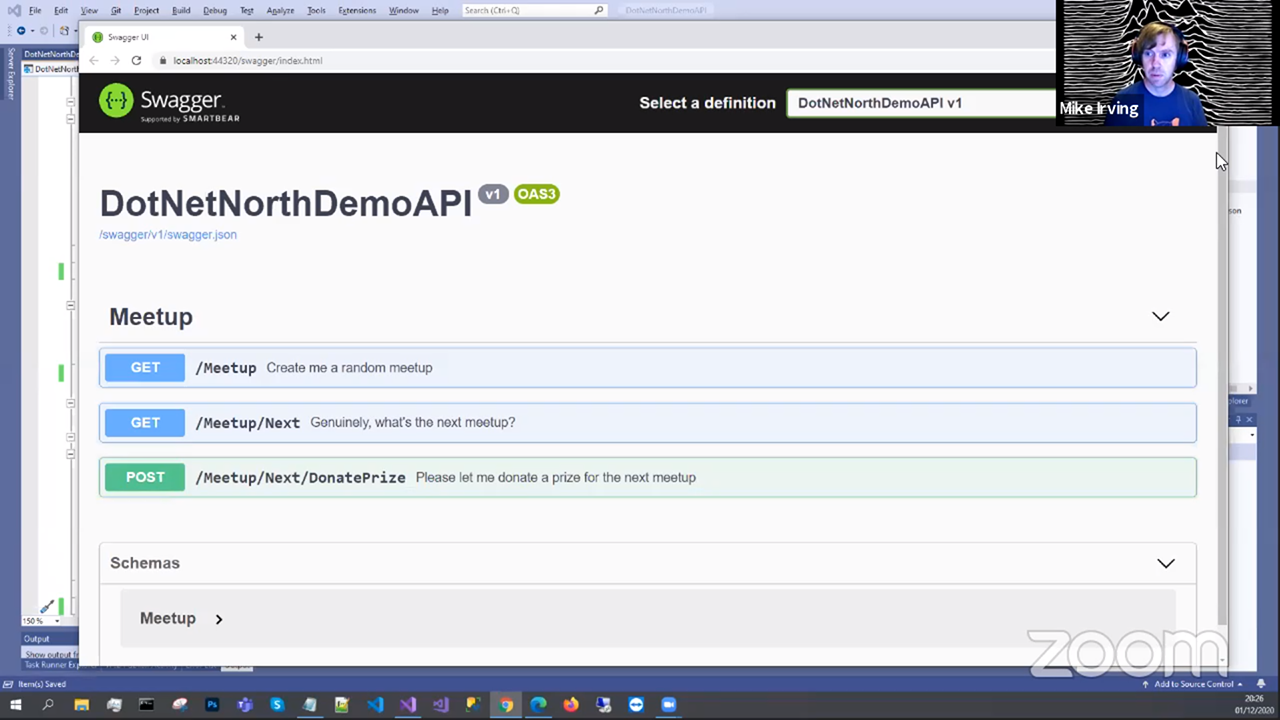This screenshot has width=1280, height=720.
Task: Open Visual Studio Project menu
Action: coord(146,10)
